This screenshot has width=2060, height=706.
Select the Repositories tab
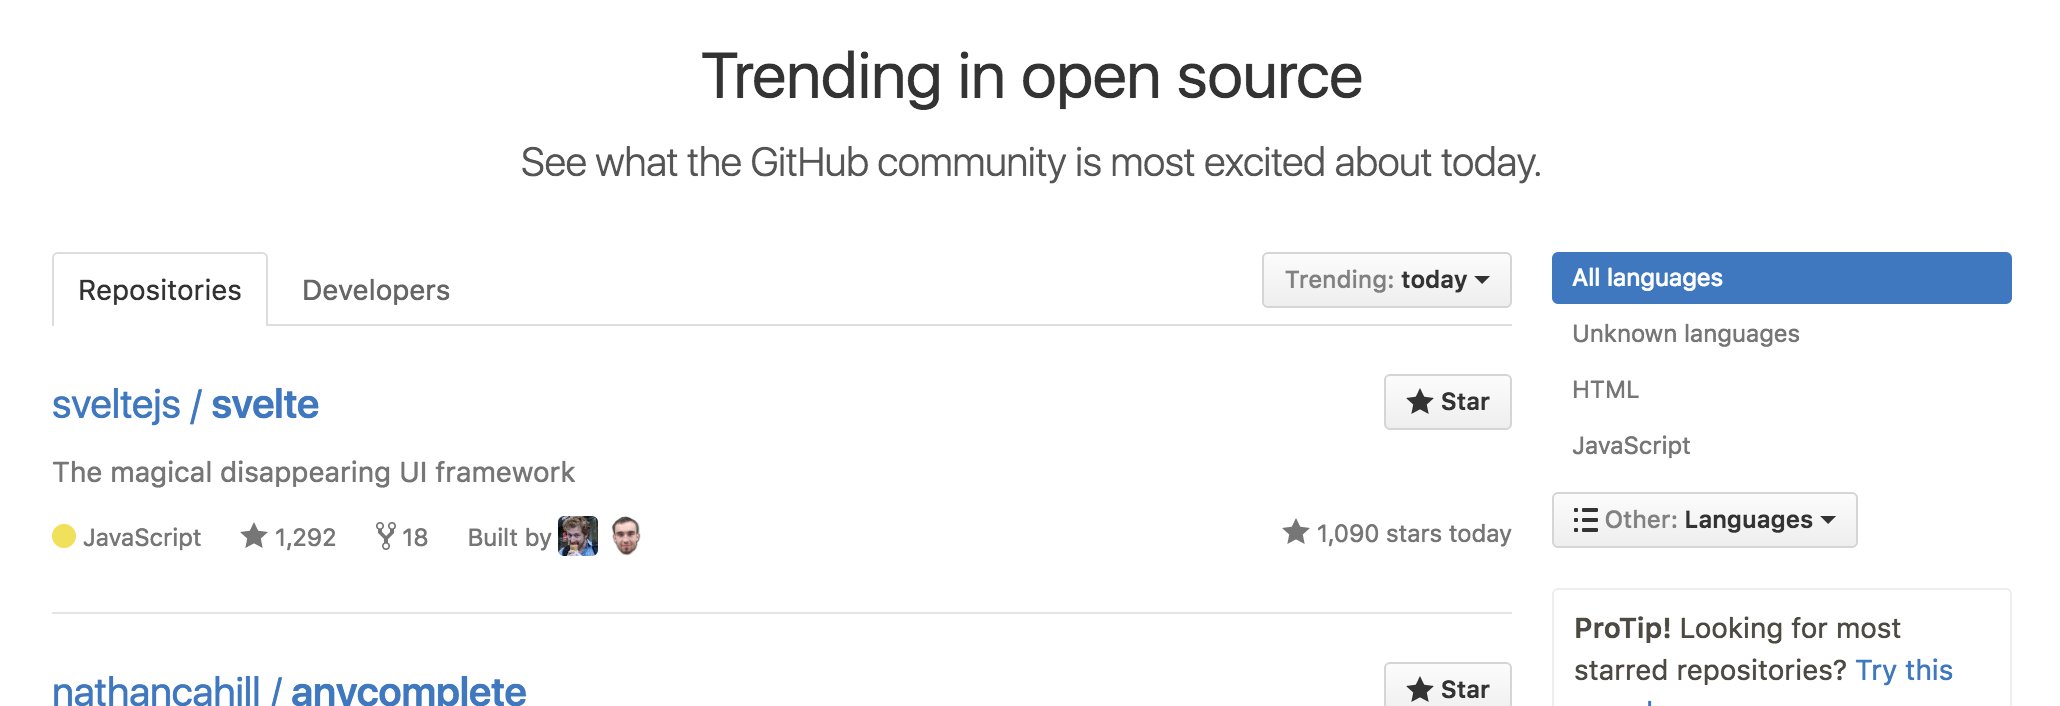[160, 290]
